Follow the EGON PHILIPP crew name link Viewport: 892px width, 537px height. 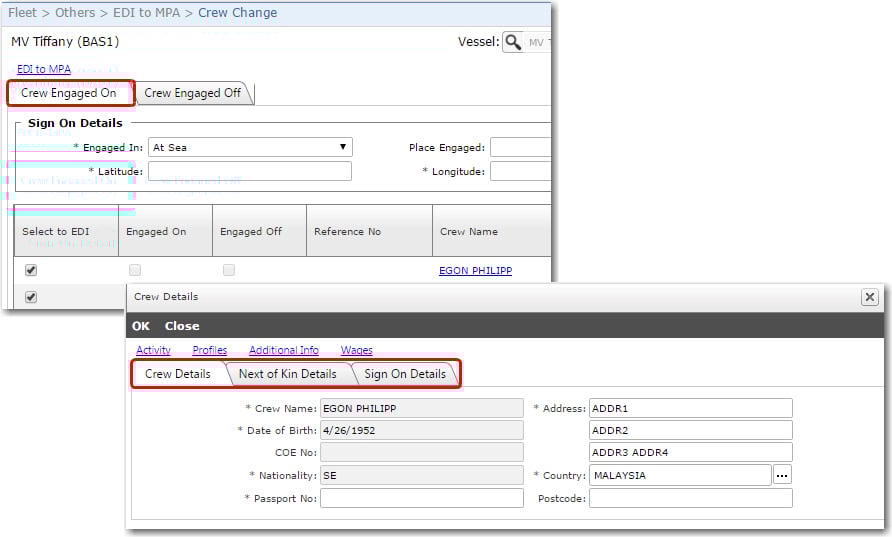click(x=475, y=270)
